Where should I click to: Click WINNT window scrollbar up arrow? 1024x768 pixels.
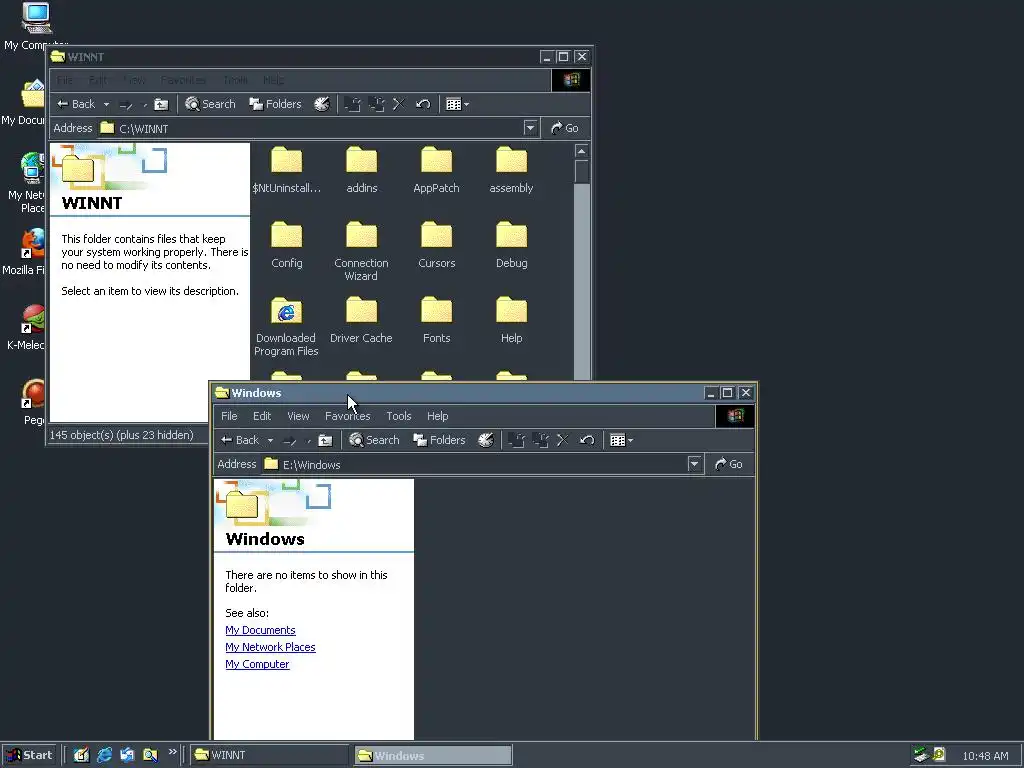click(581, 151)
